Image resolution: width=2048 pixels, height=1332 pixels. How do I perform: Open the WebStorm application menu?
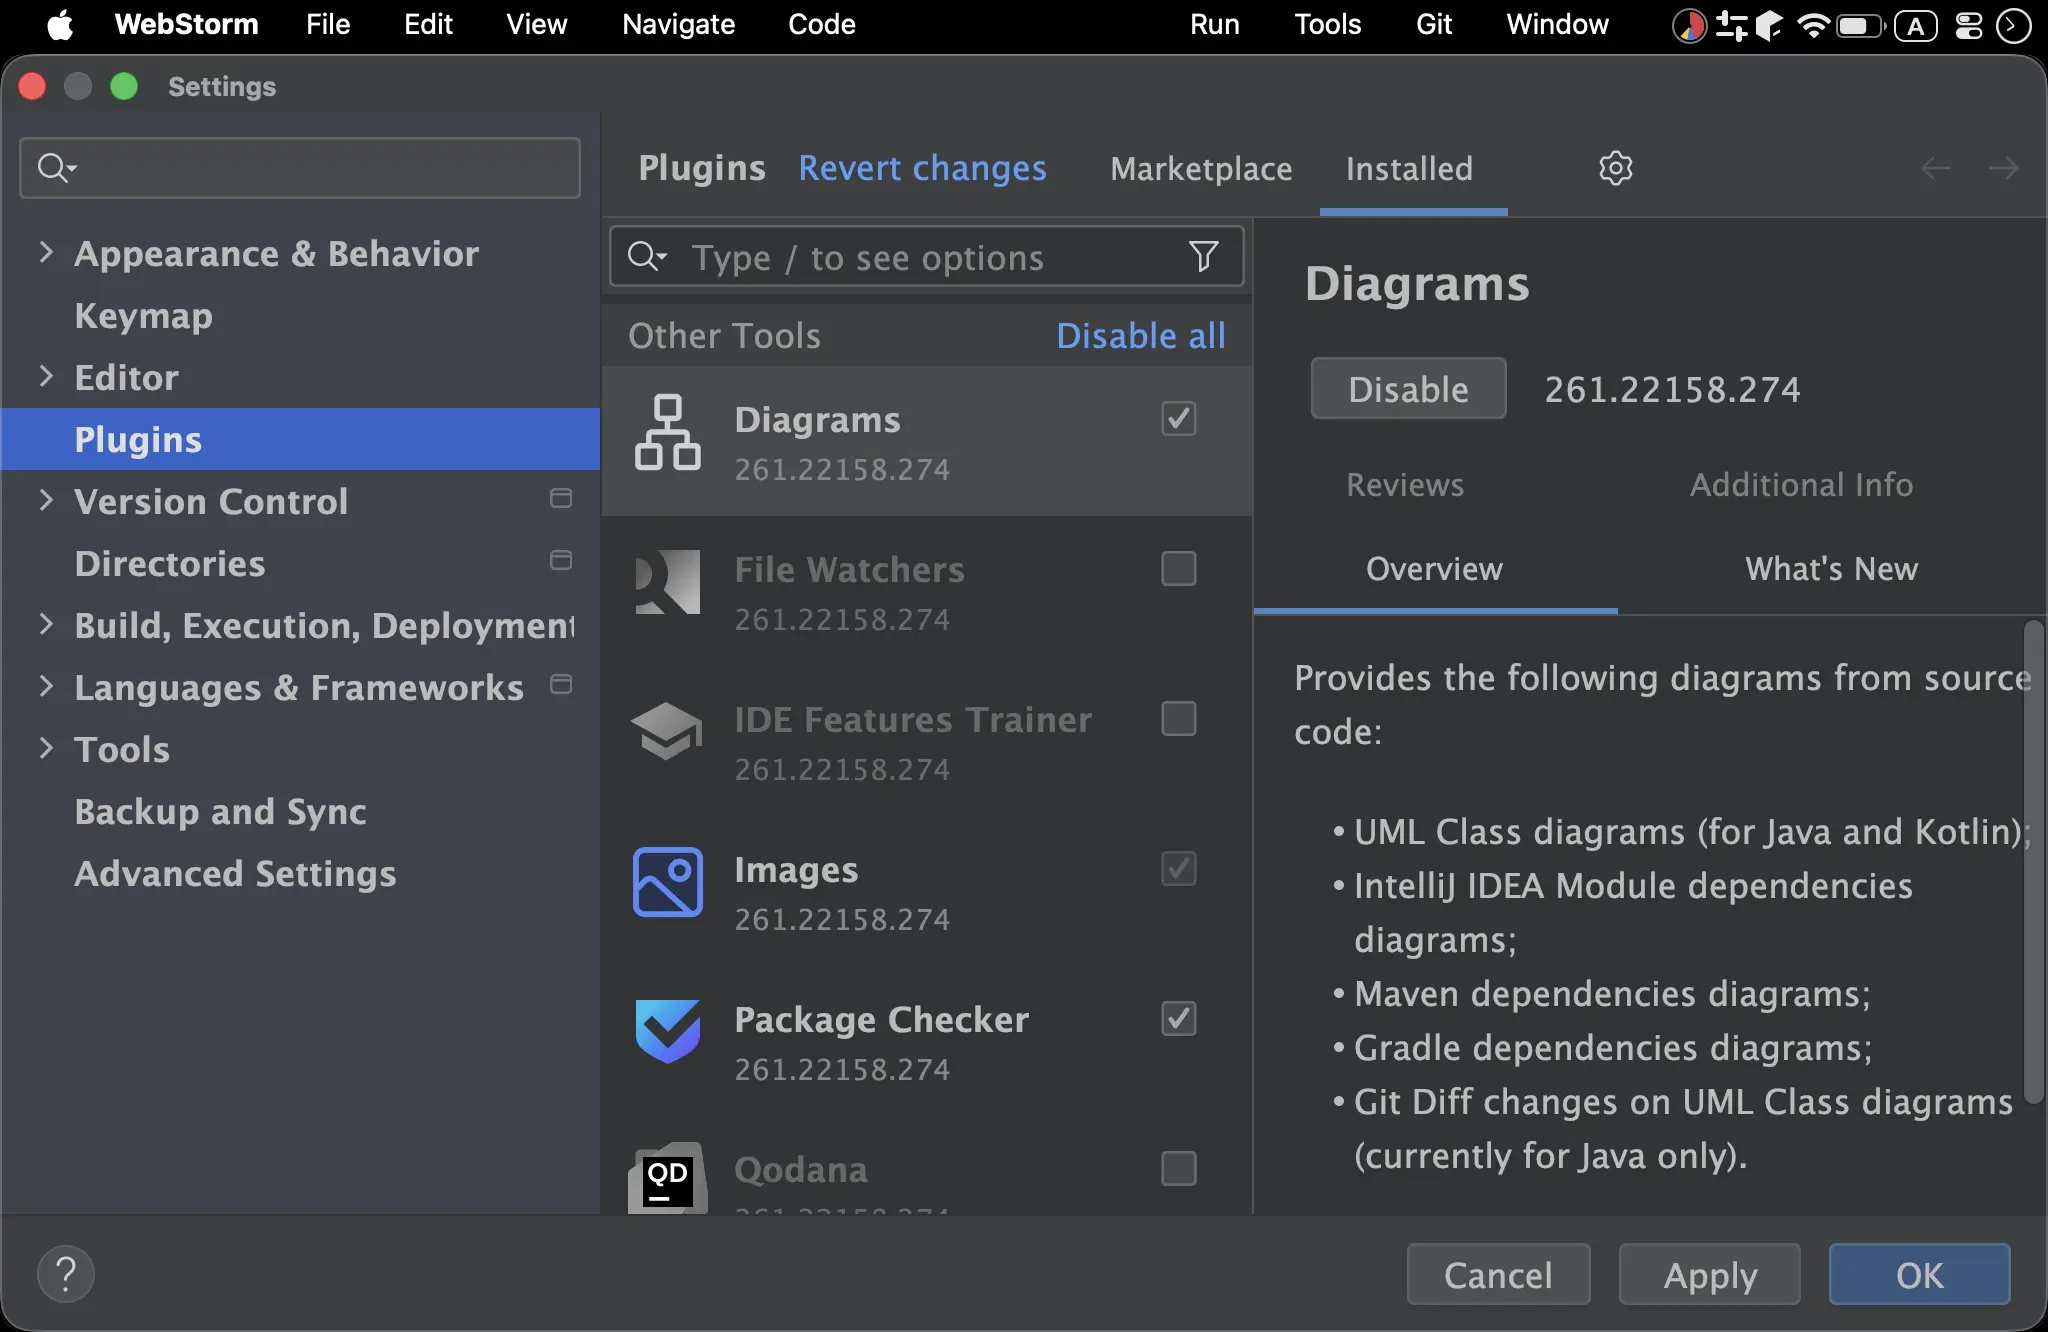186,25
